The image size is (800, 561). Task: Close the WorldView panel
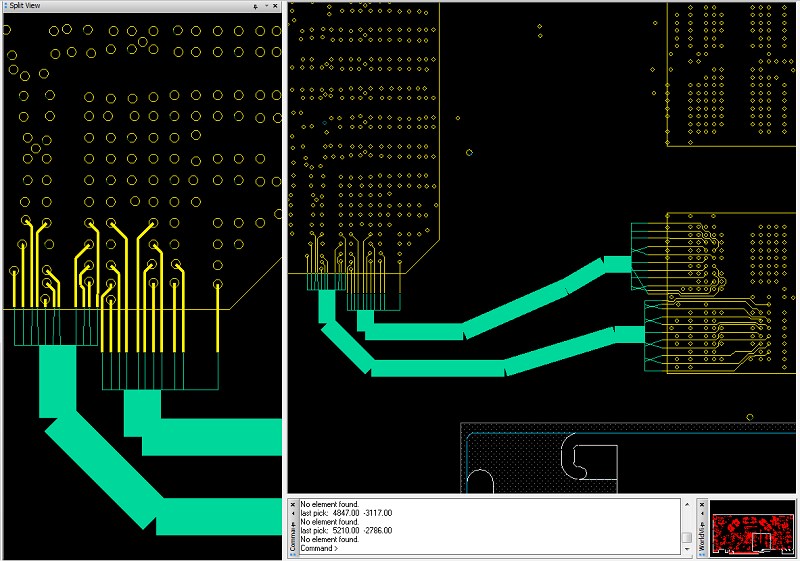(x=702, y=504)
